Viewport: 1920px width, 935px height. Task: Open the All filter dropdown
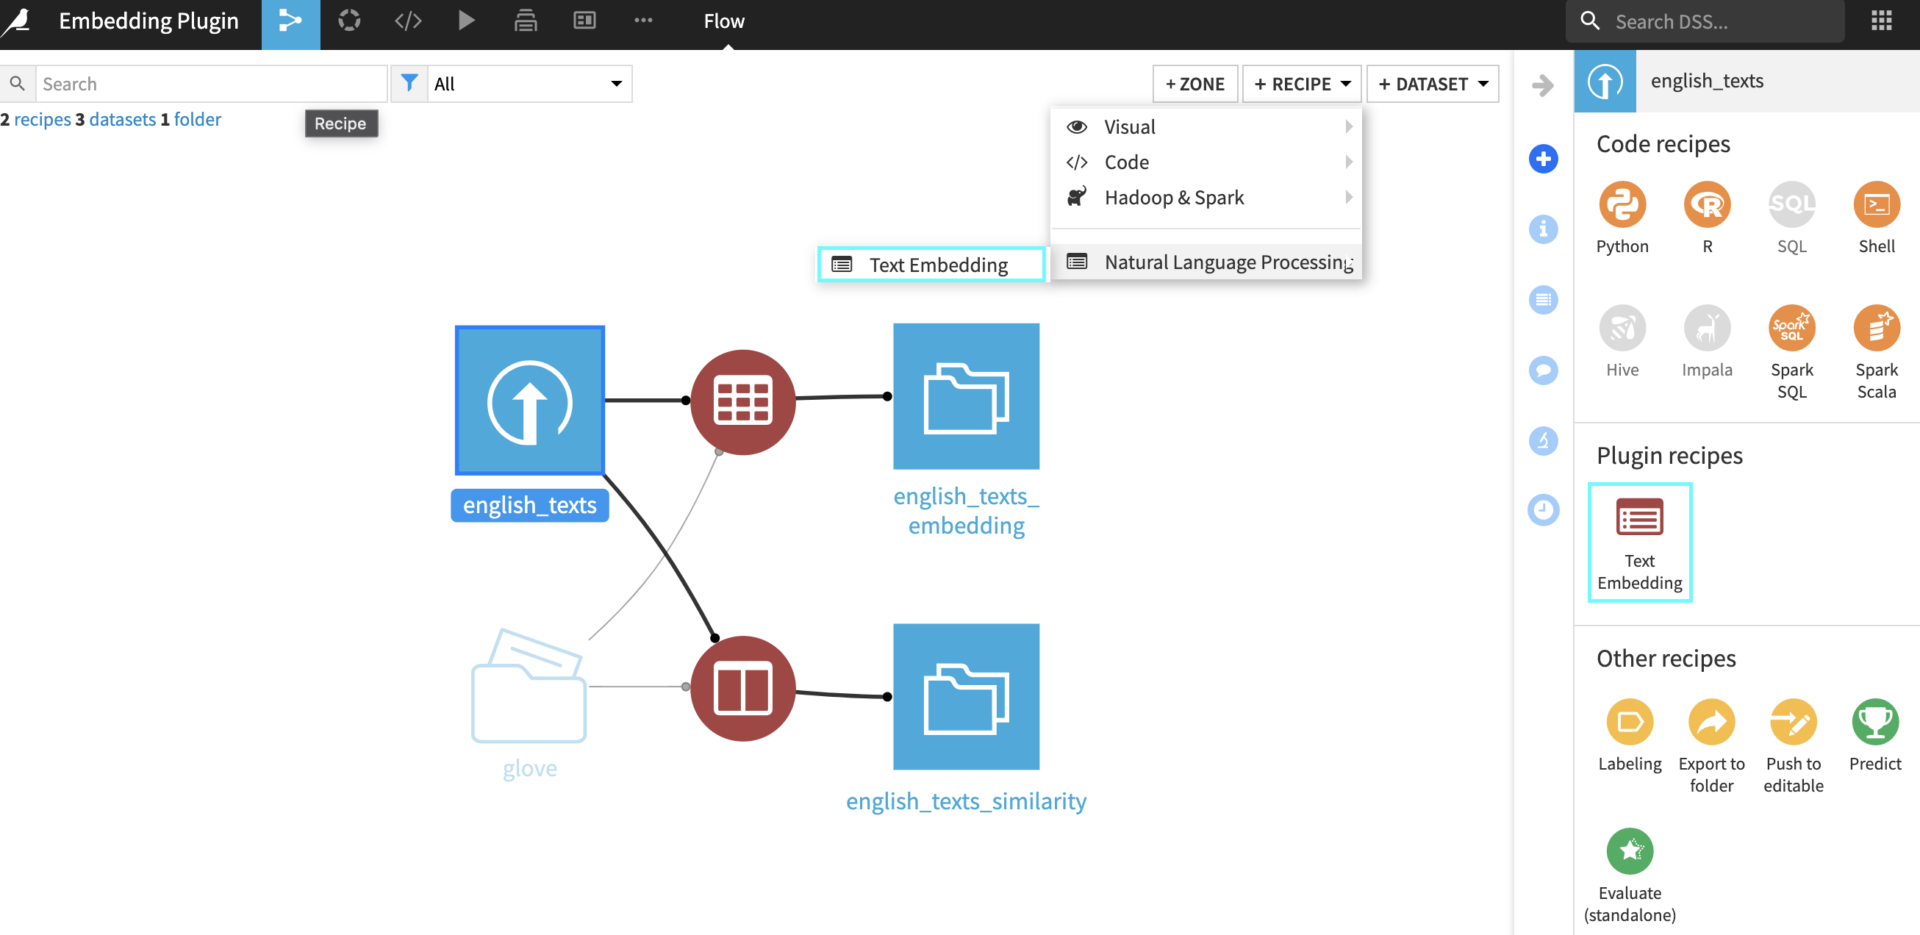click(x=529, y=83)
